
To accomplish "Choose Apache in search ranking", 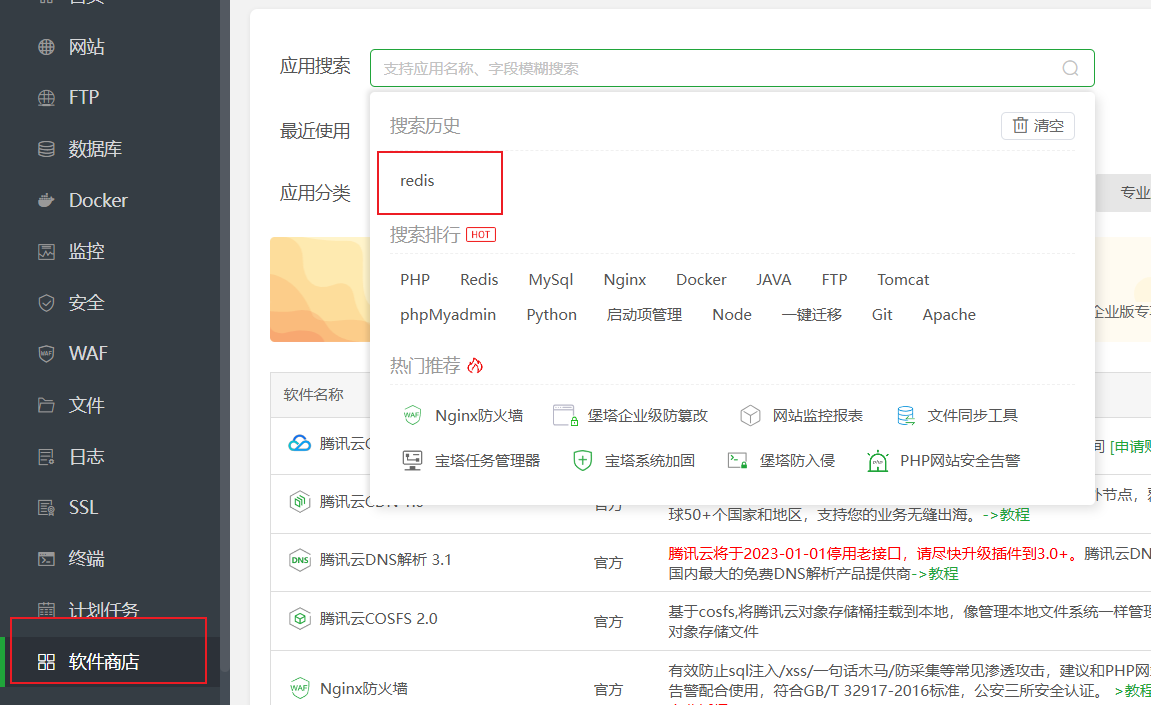I will (949, 315).
